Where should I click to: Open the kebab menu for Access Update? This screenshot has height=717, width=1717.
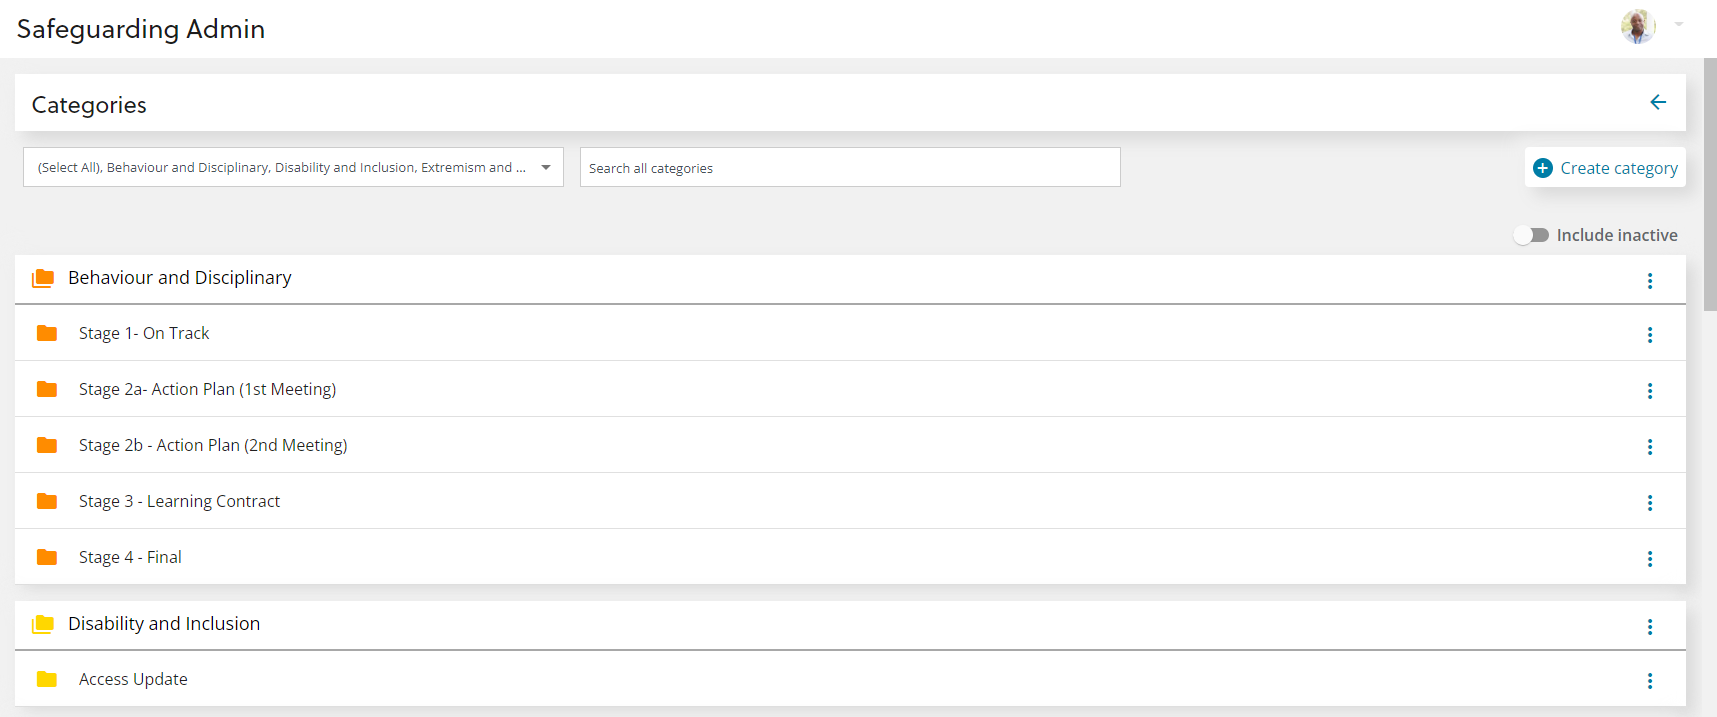click(1650, 681)
